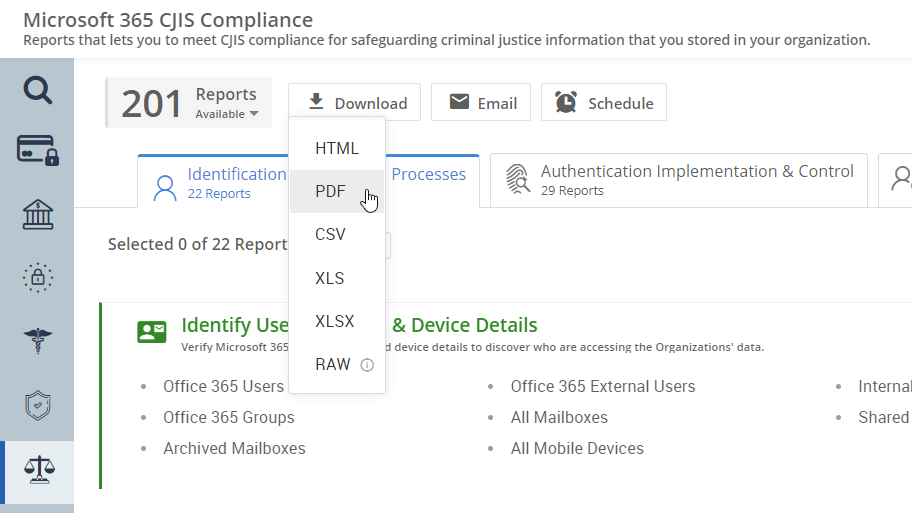Open the Schedule button
912x513 pixels.
(603, 103)
